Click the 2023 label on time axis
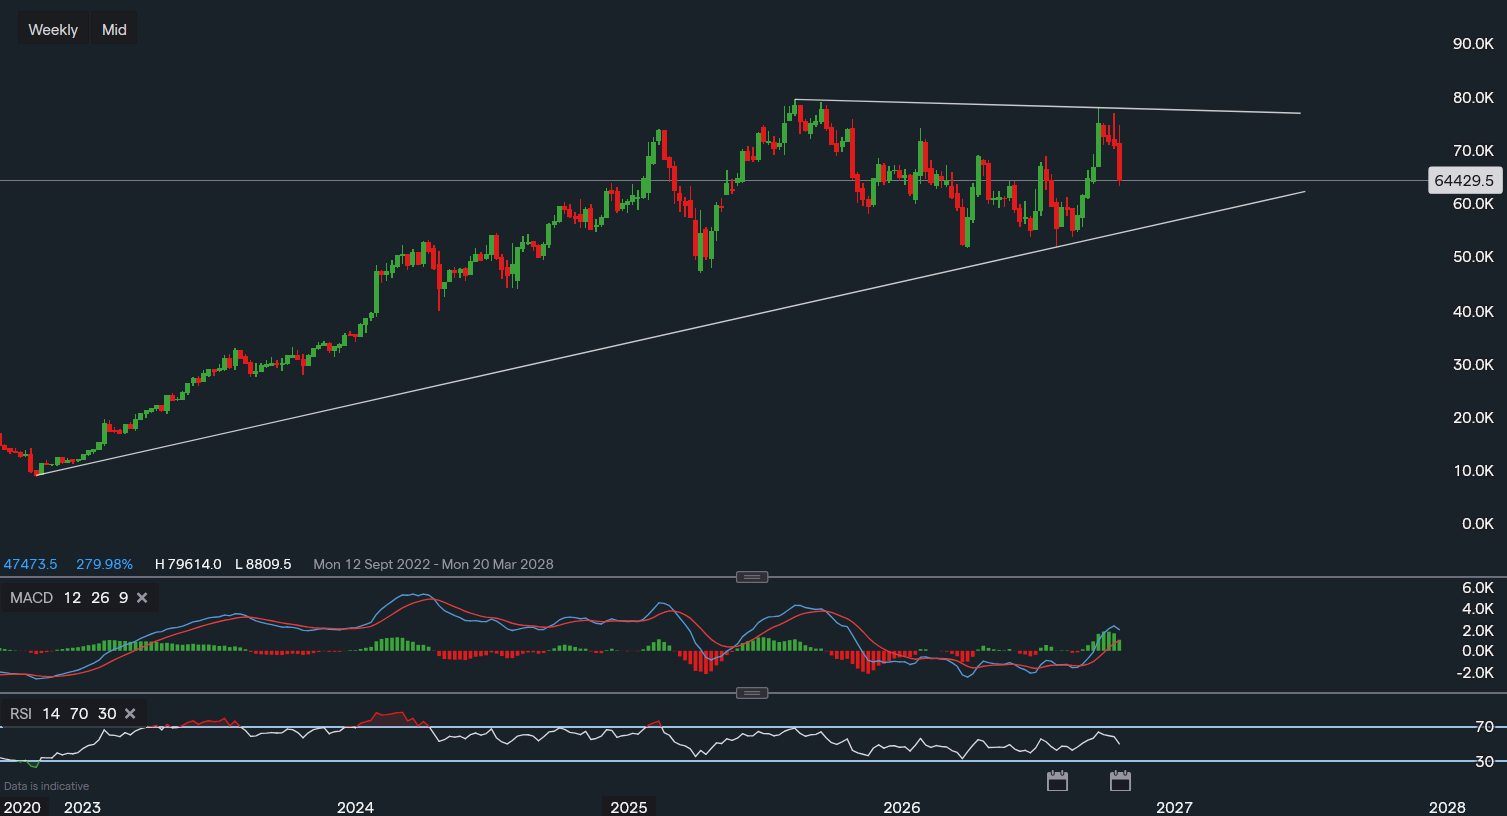This screenshot has width=1507, height=816. (82, 807)
